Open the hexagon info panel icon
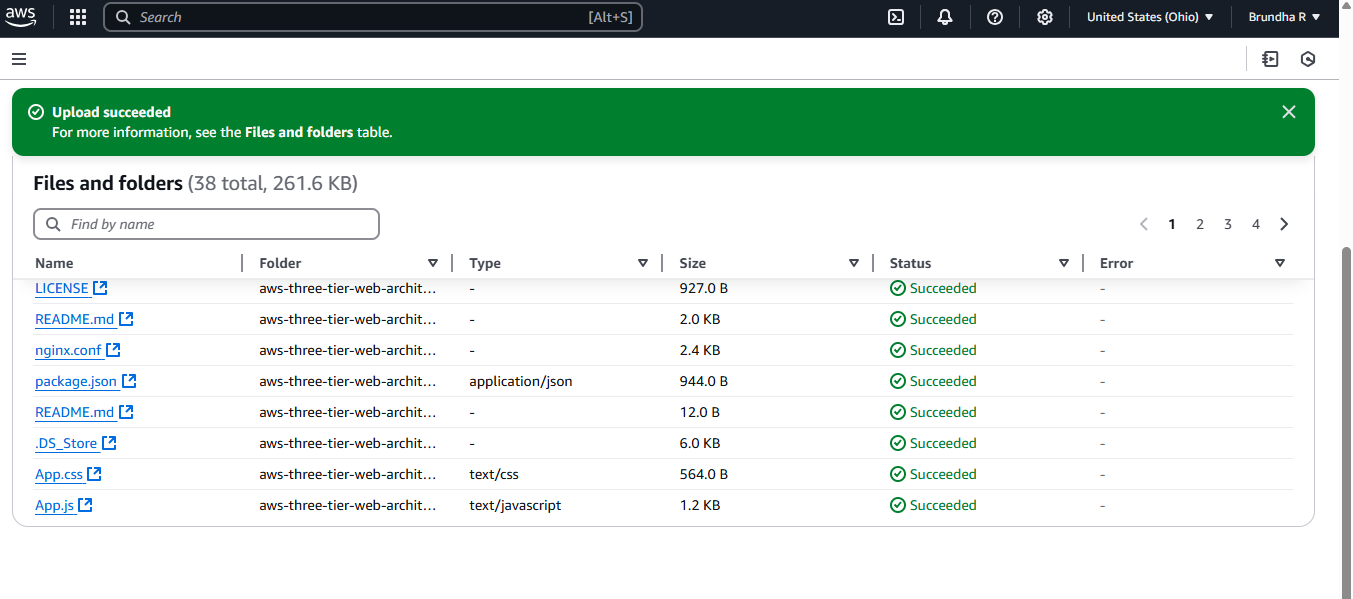 point(1308,60)
